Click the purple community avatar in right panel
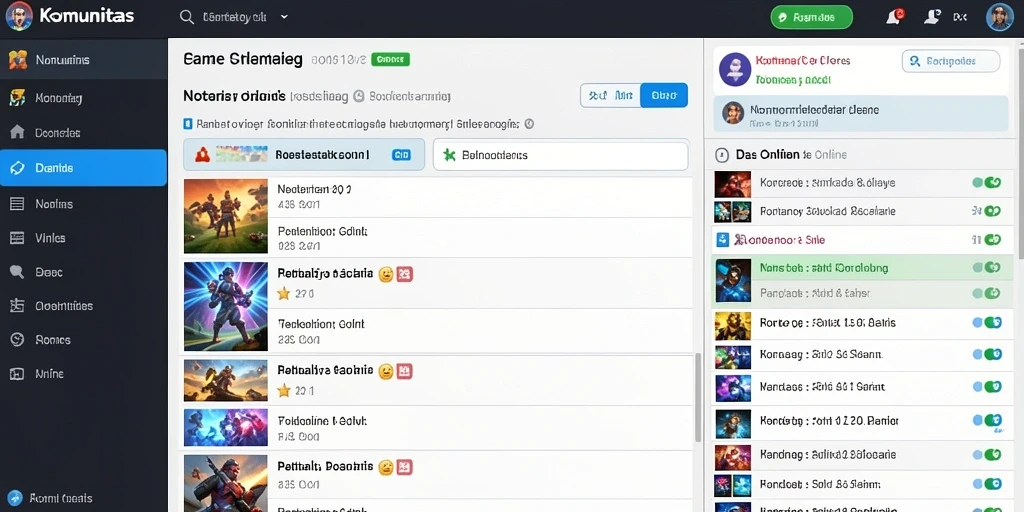1024x512 pixels. point(735,69)
